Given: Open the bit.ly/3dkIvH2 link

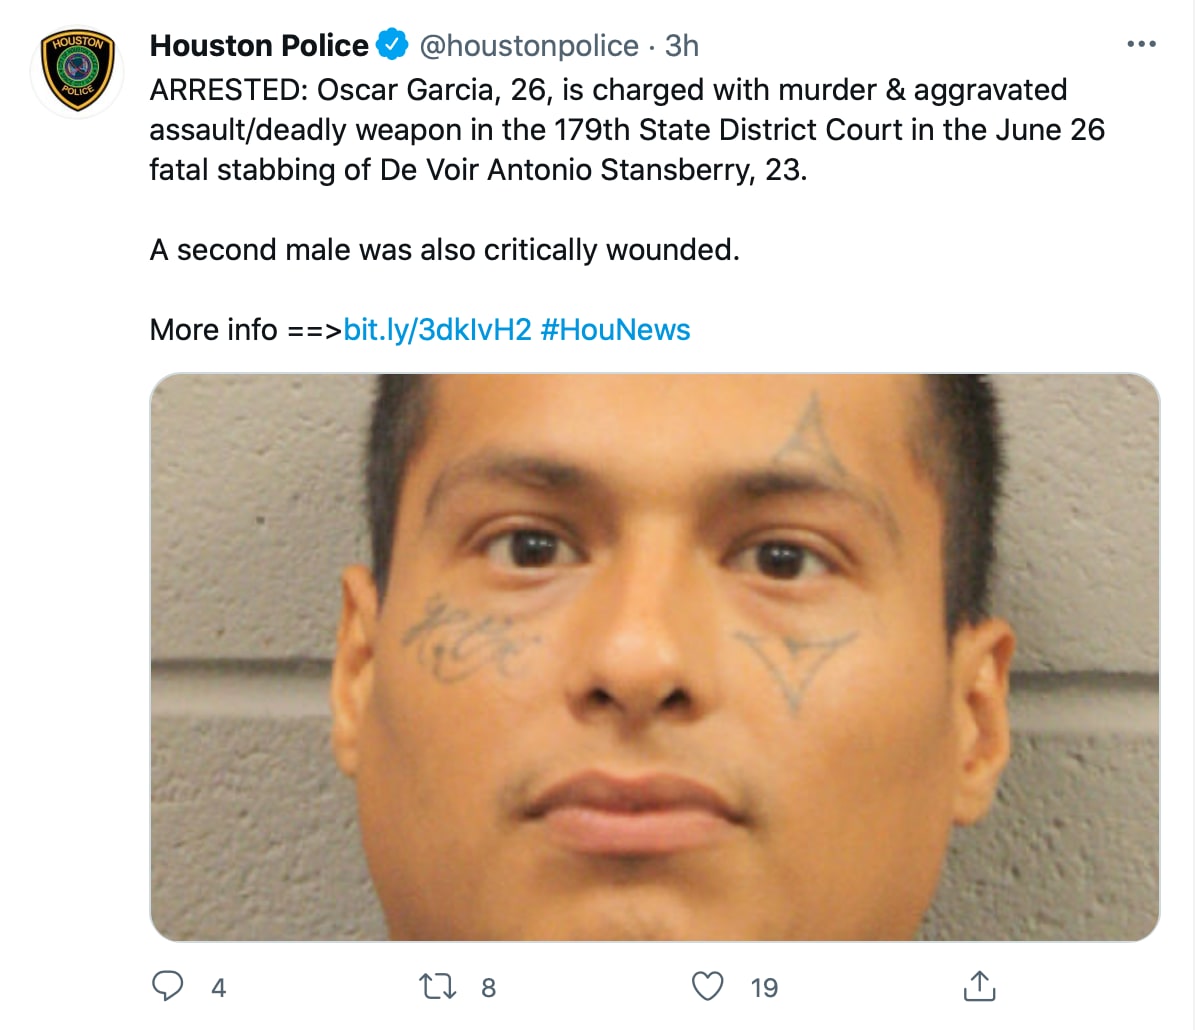Looking at the screenshot, I should pos(437,330).
